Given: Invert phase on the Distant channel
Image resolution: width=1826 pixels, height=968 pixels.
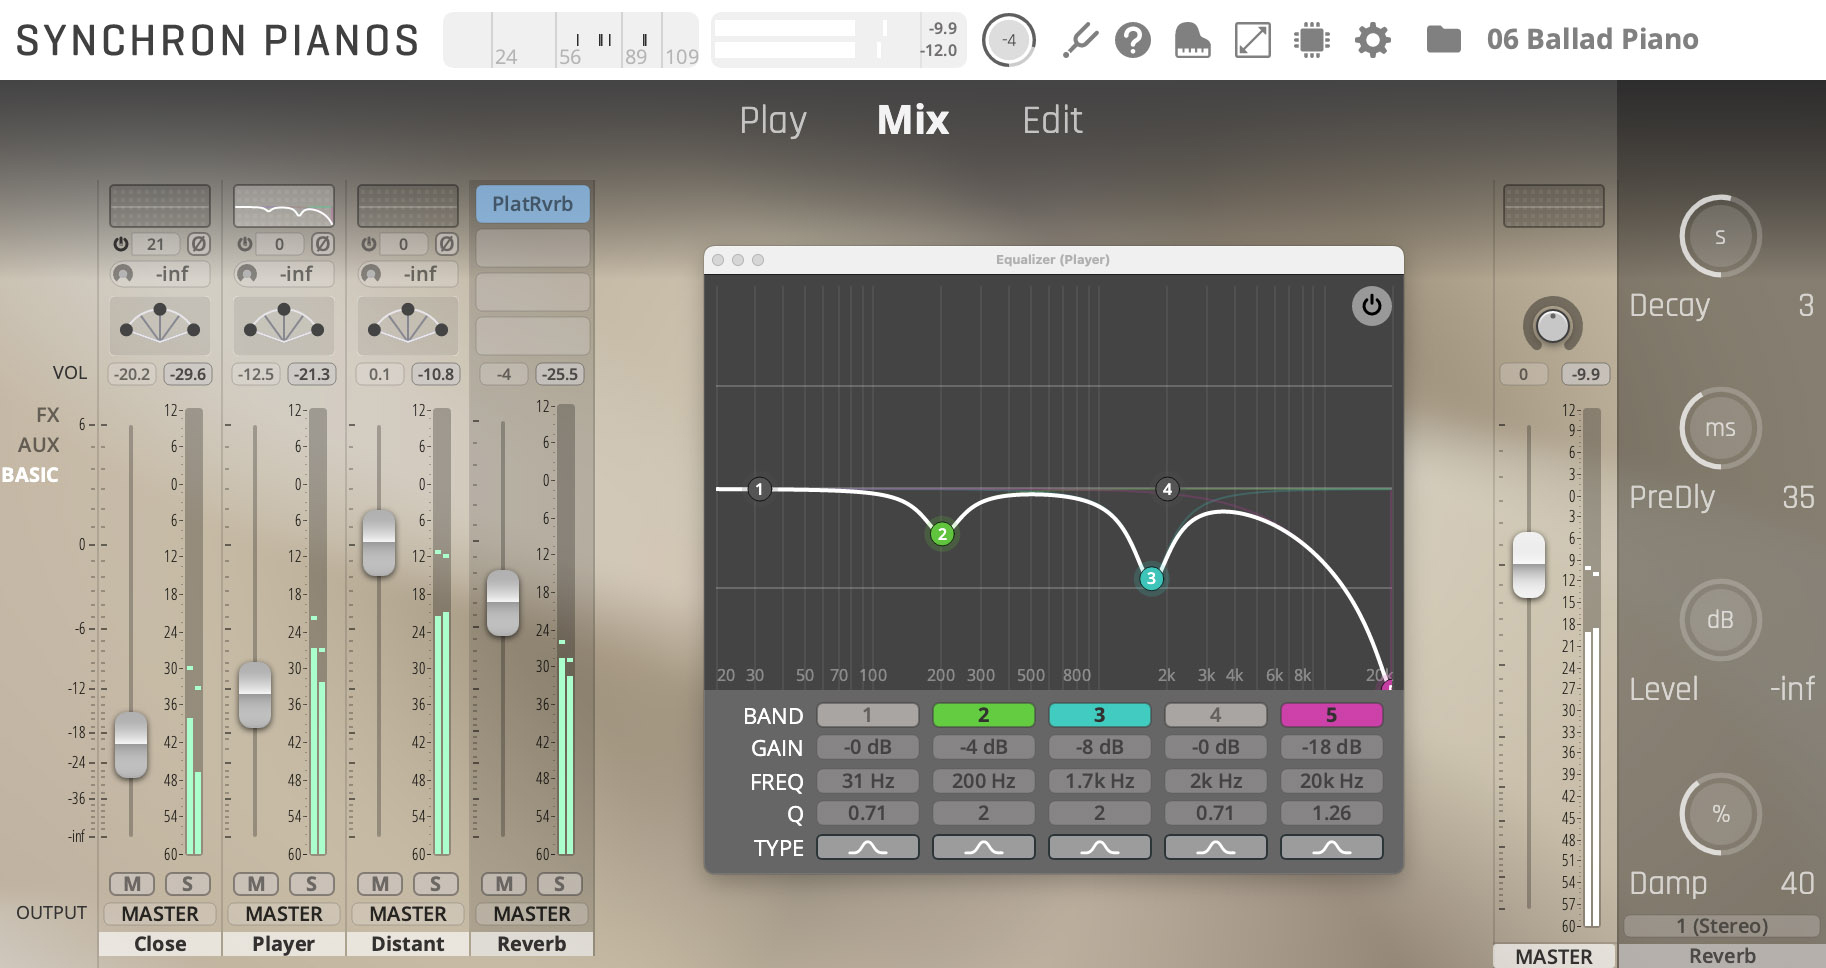Looking at the screenshot, I should 446,244.
